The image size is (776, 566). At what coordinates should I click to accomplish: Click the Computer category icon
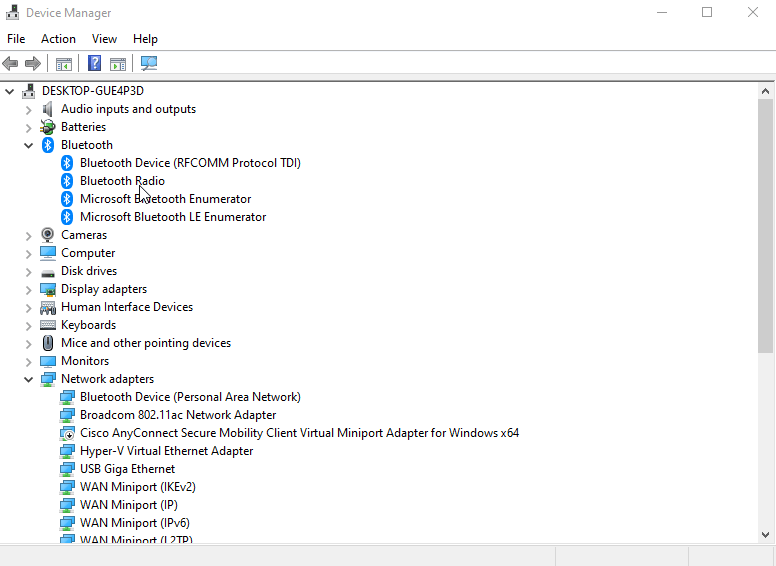click(x=48, y=253)
